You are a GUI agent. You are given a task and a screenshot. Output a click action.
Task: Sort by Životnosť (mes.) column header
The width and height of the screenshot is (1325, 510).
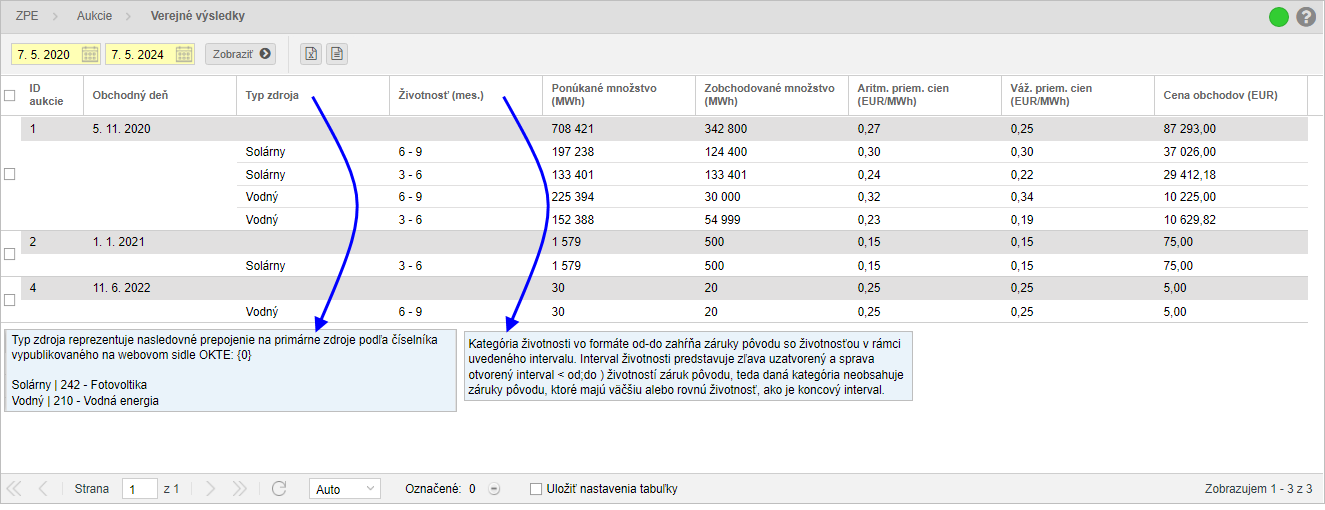point(466,95)
